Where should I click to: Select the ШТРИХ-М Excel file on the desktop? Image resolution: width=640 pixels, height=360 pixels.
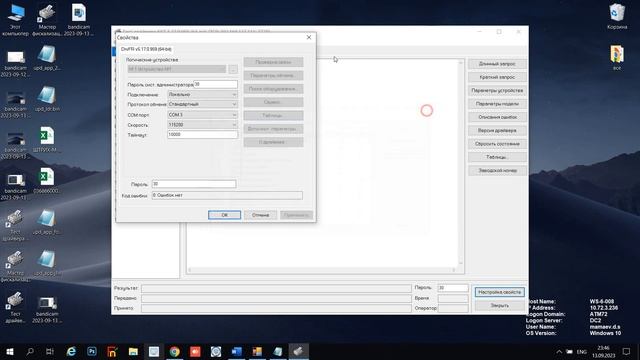tap(47, 140)
